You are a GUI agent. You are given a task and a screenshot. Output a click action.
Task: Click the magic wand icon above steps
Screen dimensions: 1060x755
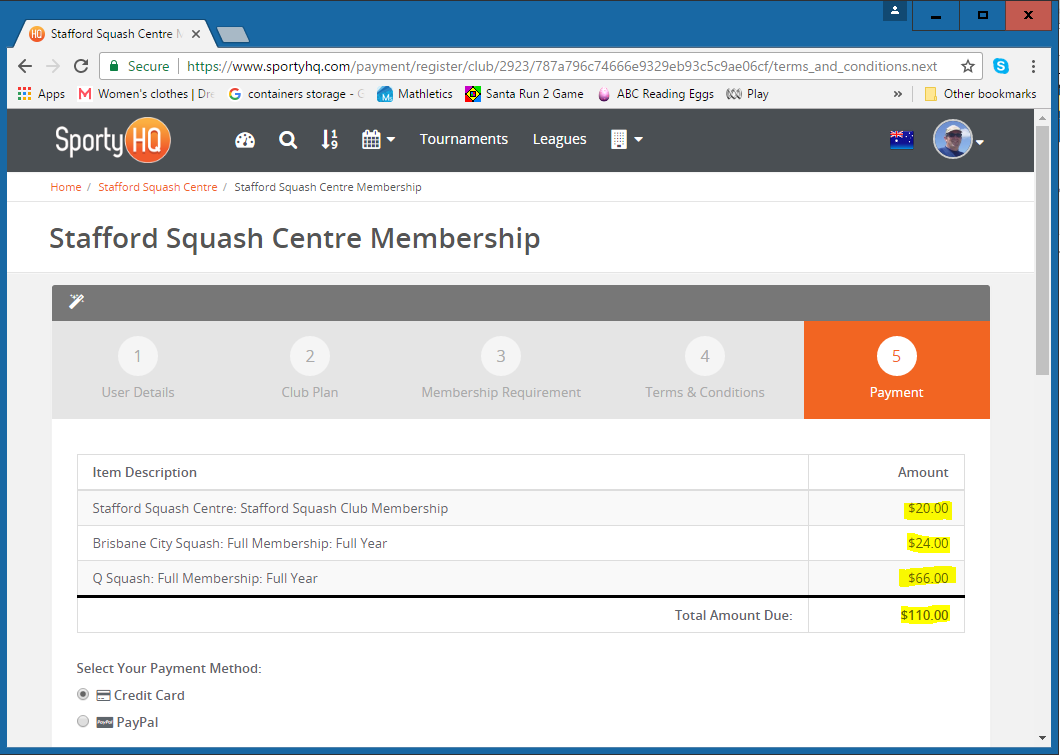pyautogui.click(x=76, y=302)
